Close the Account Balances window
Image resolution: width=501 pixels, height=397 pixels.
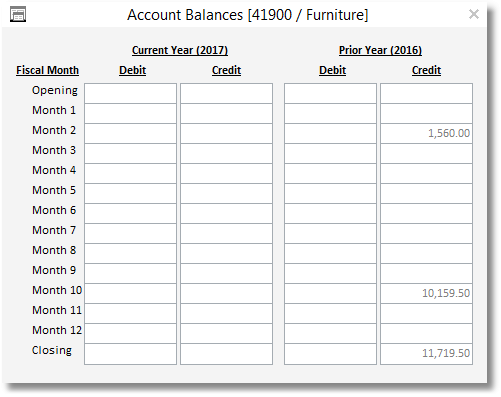point(474,14)
